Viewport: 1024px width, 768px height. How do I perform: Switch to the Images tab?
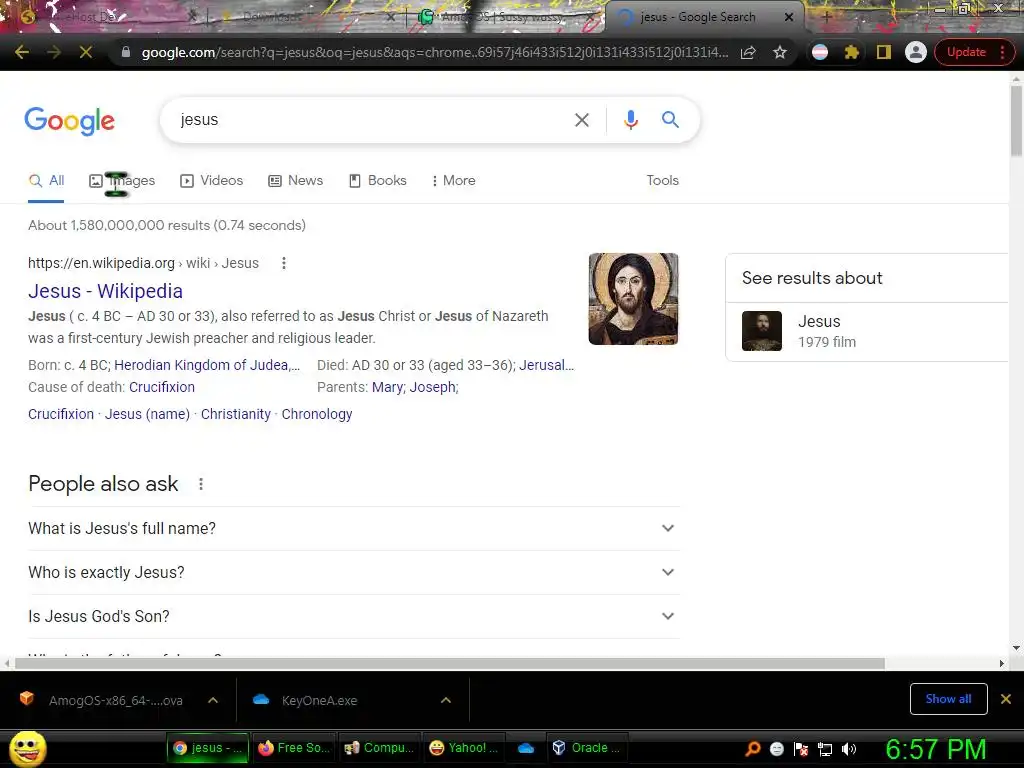[122, 181]
